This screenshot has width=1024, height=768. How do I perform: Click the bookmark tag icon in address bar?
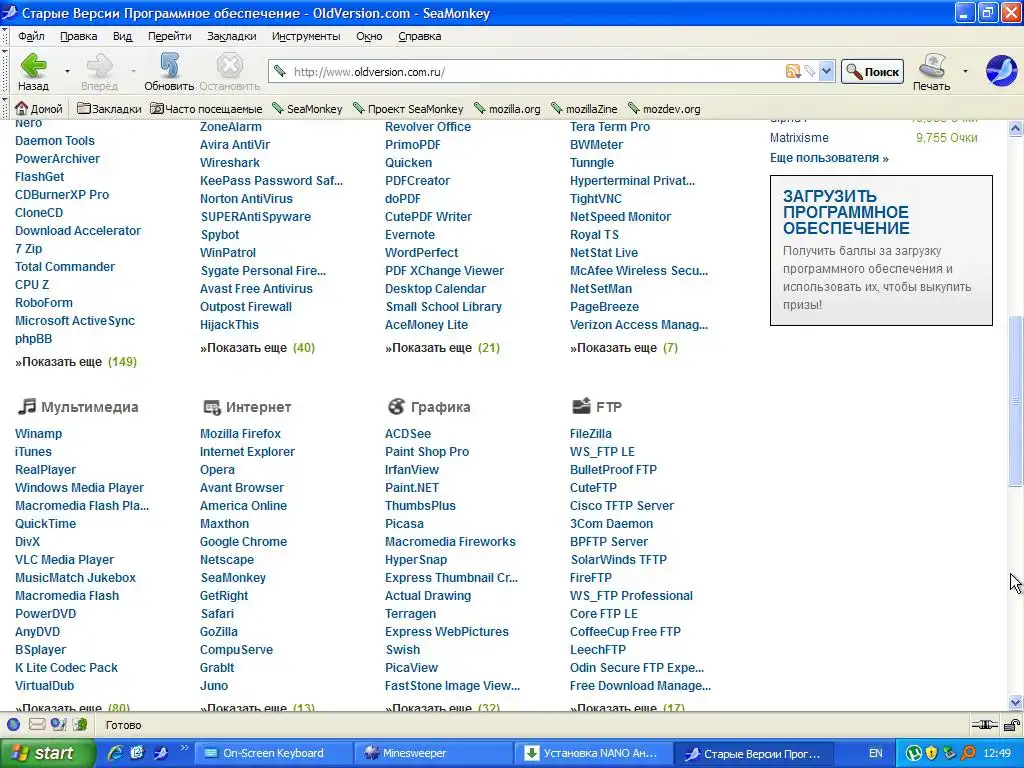click(x=810, y=72)
